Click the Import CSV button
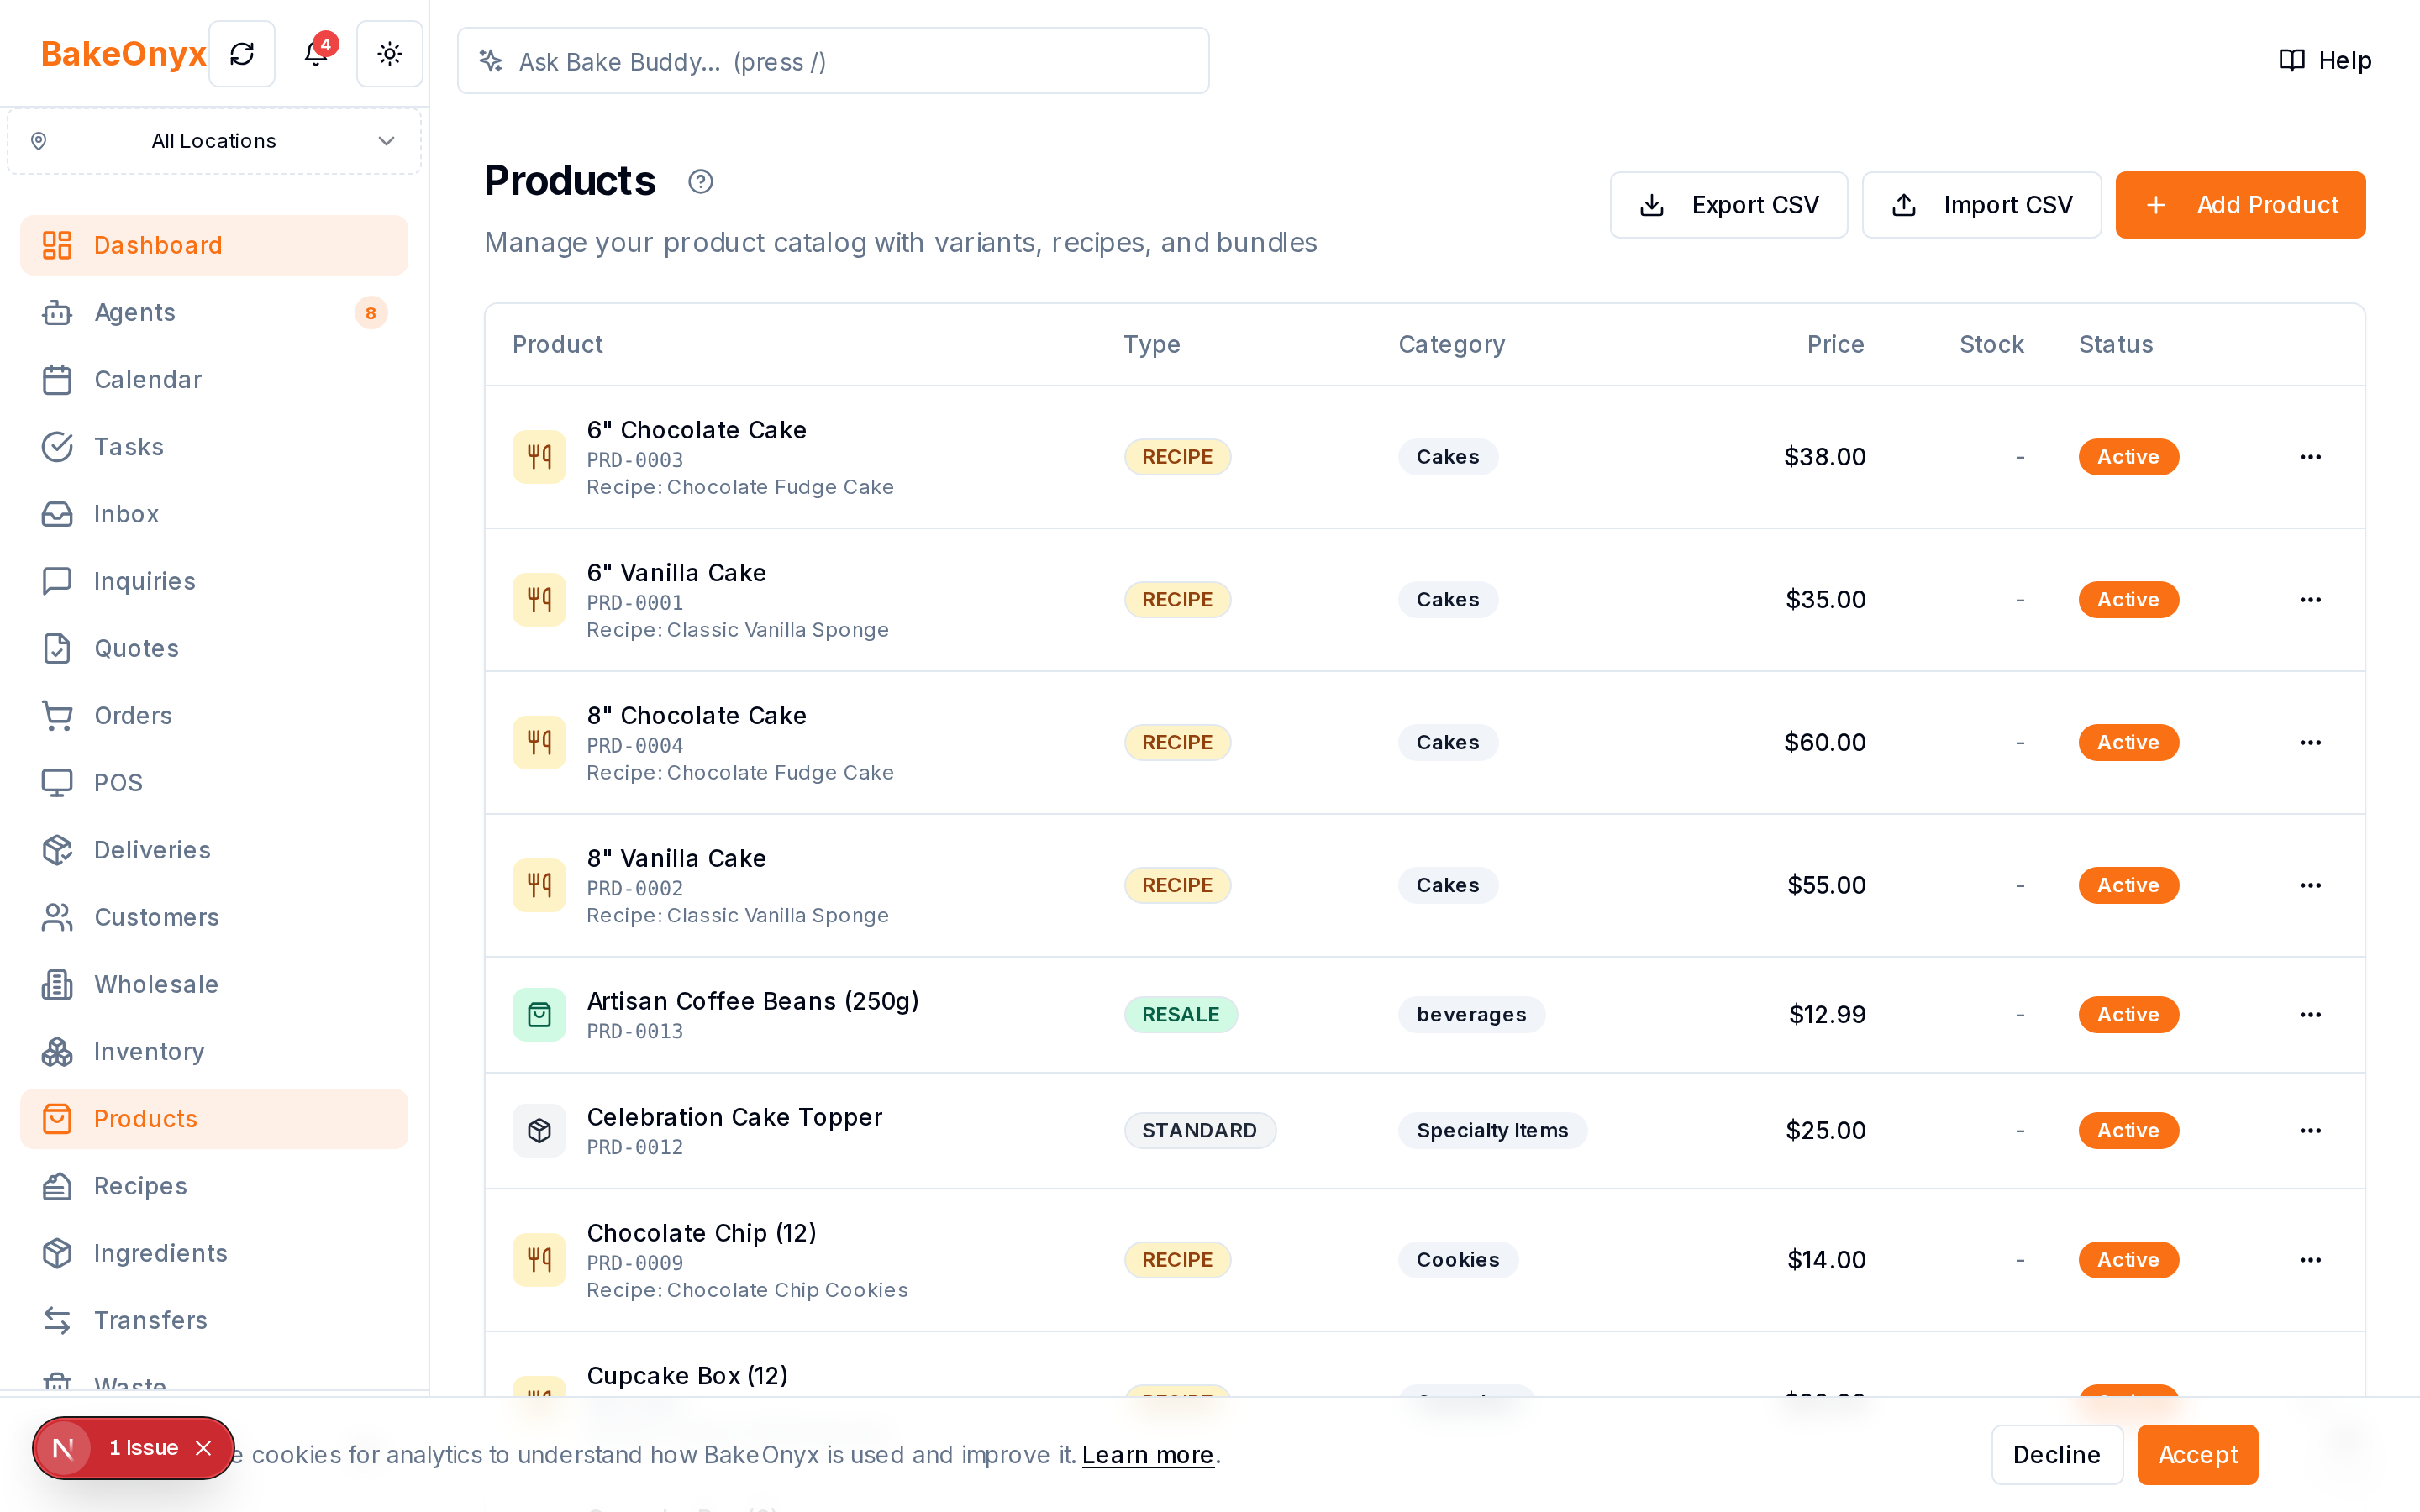The image size is (2420, 1512). [x=1981, y=205]
